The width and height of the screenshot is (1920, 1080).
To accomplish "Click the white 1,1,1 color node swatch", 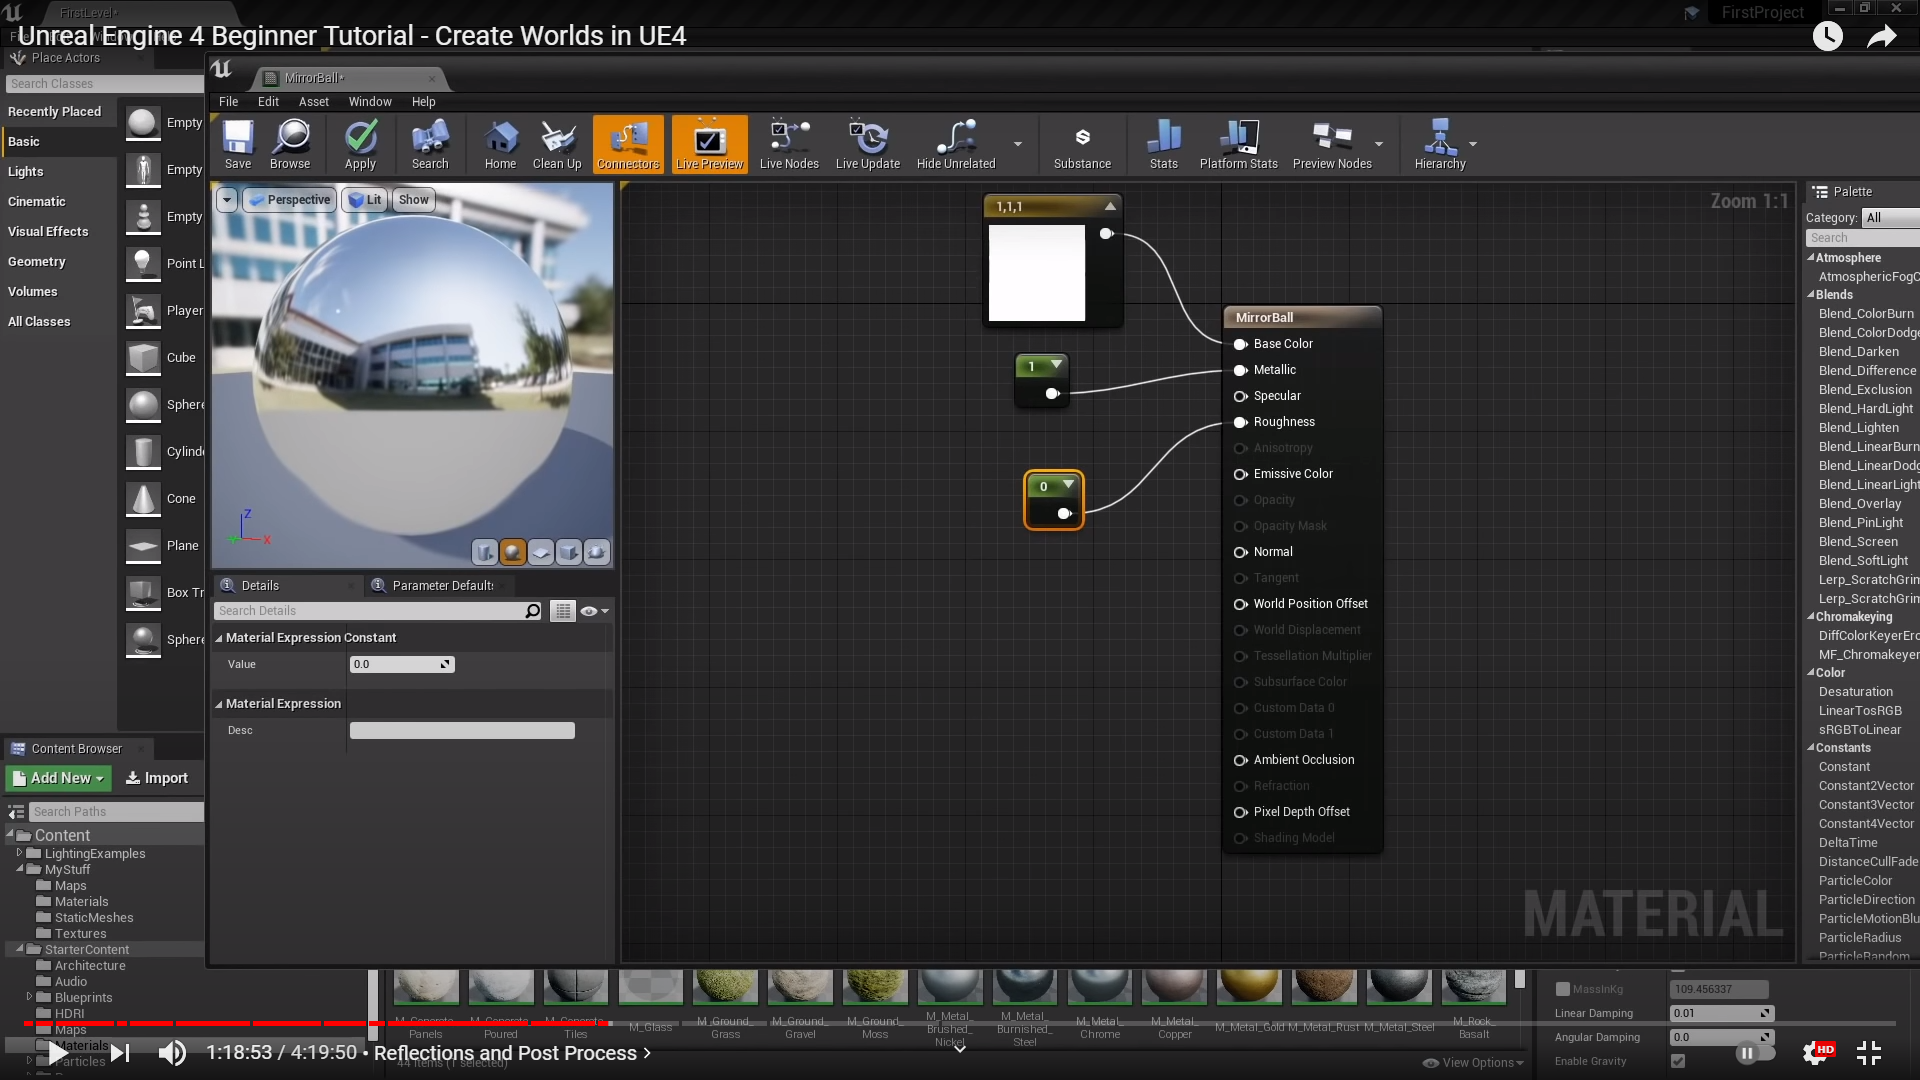I will pyautogui.click(x=1036, y=273).
